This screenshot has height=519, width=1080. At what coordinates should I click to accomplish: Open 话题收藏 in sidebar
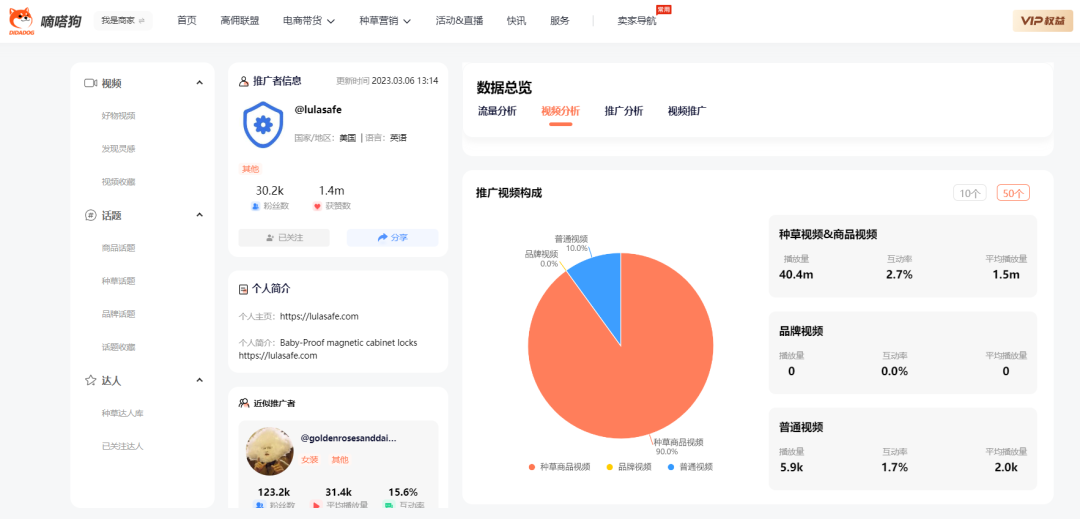click(x=118, y=347)
